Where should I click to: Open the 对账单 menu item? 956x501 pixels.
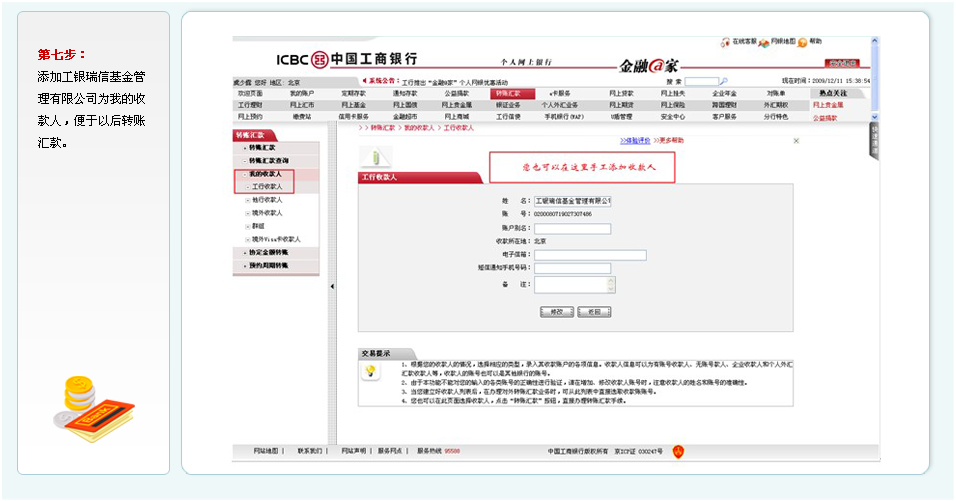776,94
